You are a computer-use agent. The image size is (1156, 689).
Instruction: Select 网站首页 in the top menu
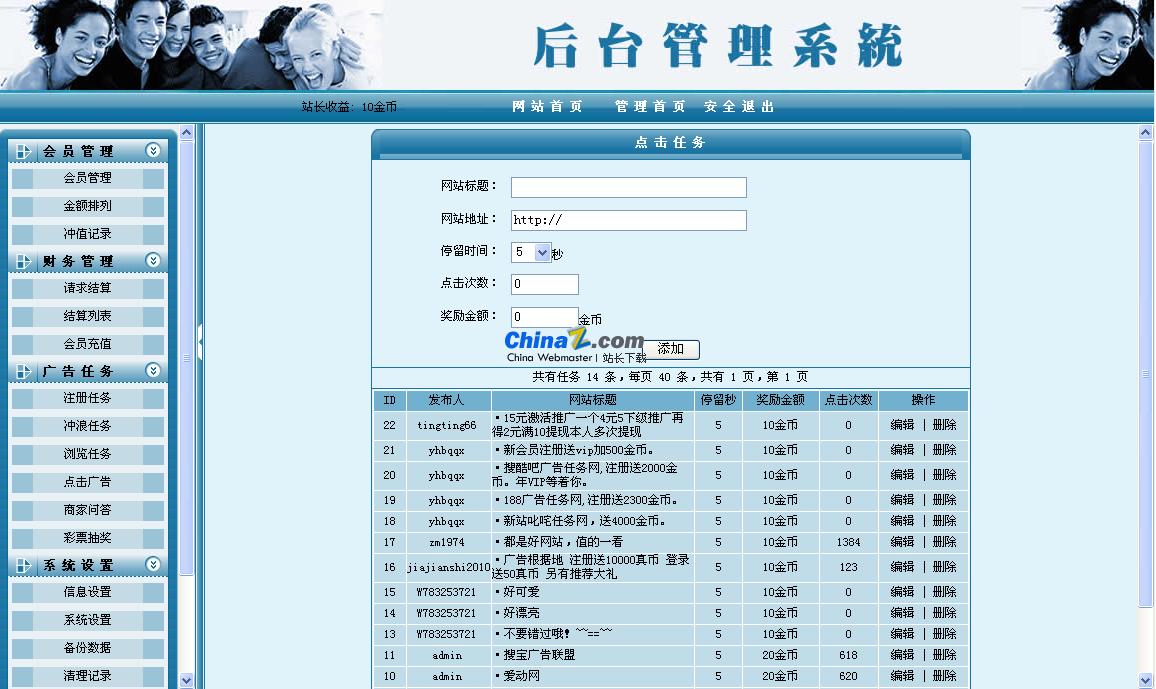tap(548, 106)
